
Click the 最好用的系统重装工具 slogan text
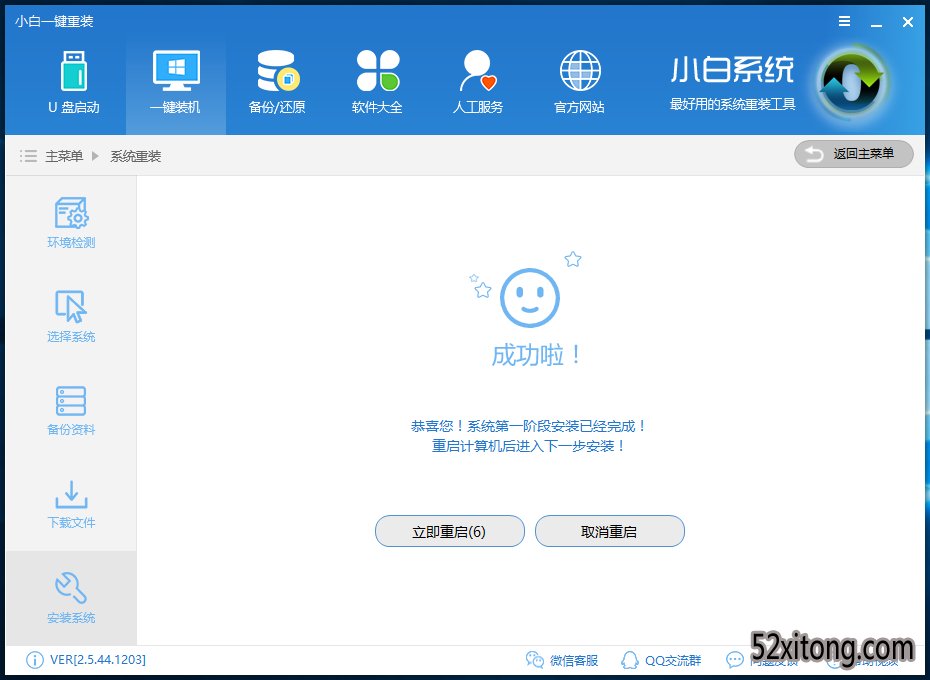pos(732,104)
